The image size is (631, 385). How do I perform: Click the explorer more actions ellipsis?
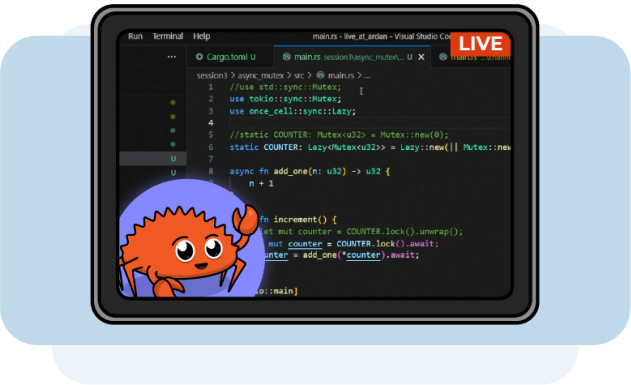(172, 57)
